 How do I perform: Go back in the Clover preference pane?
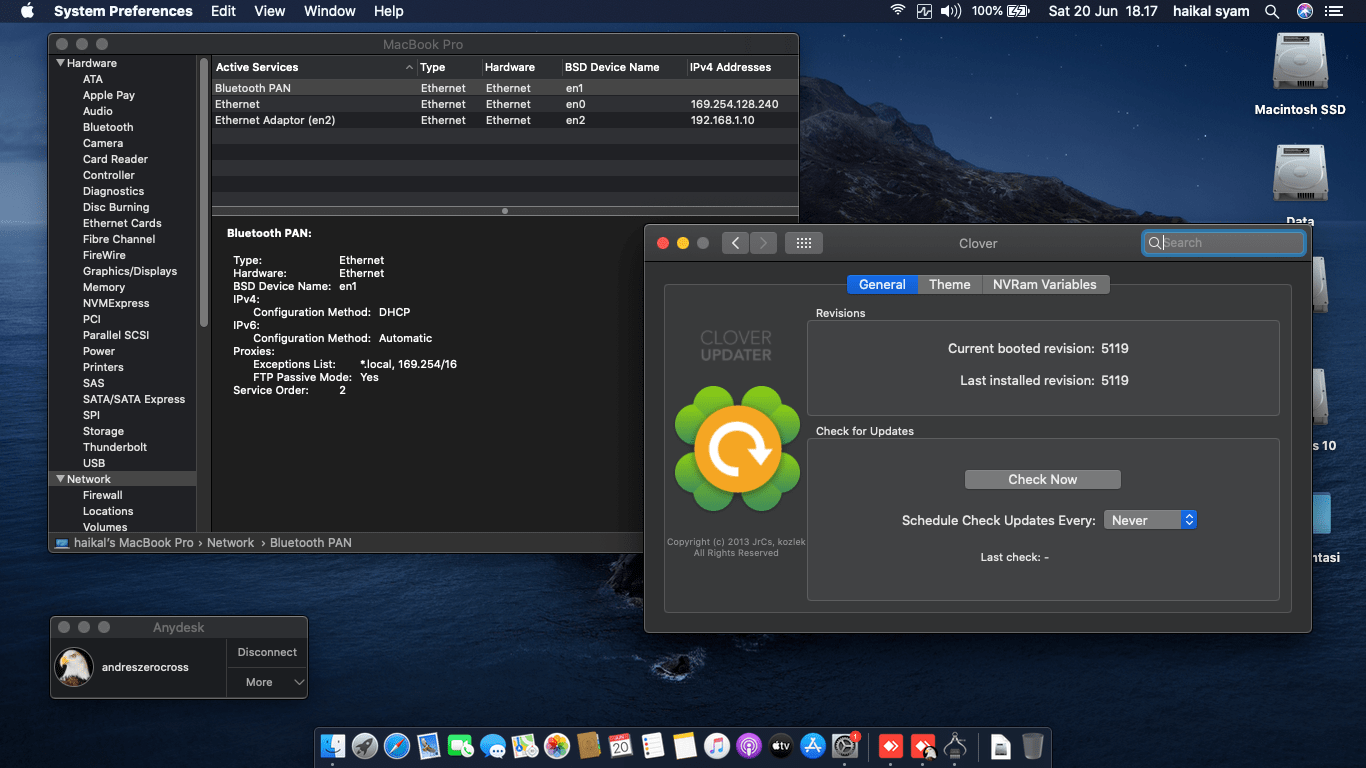click(735, 243)
